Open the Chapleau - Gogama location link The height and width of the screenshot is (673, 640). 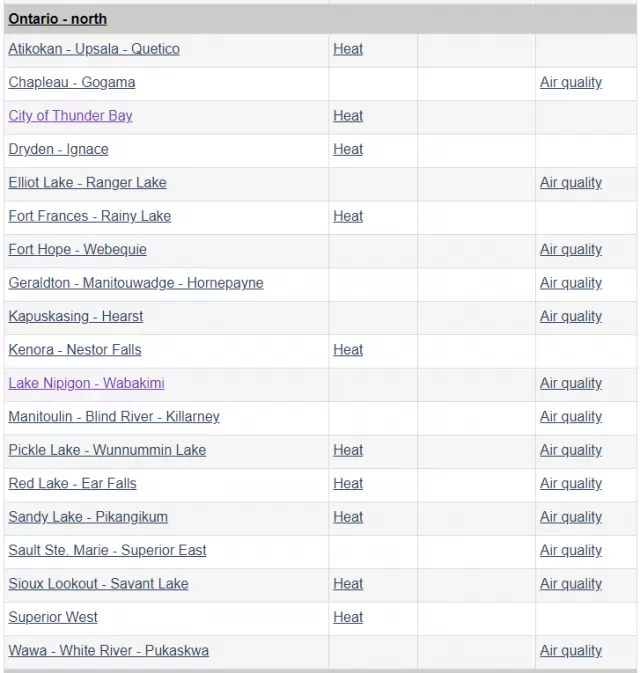point(72,82)
